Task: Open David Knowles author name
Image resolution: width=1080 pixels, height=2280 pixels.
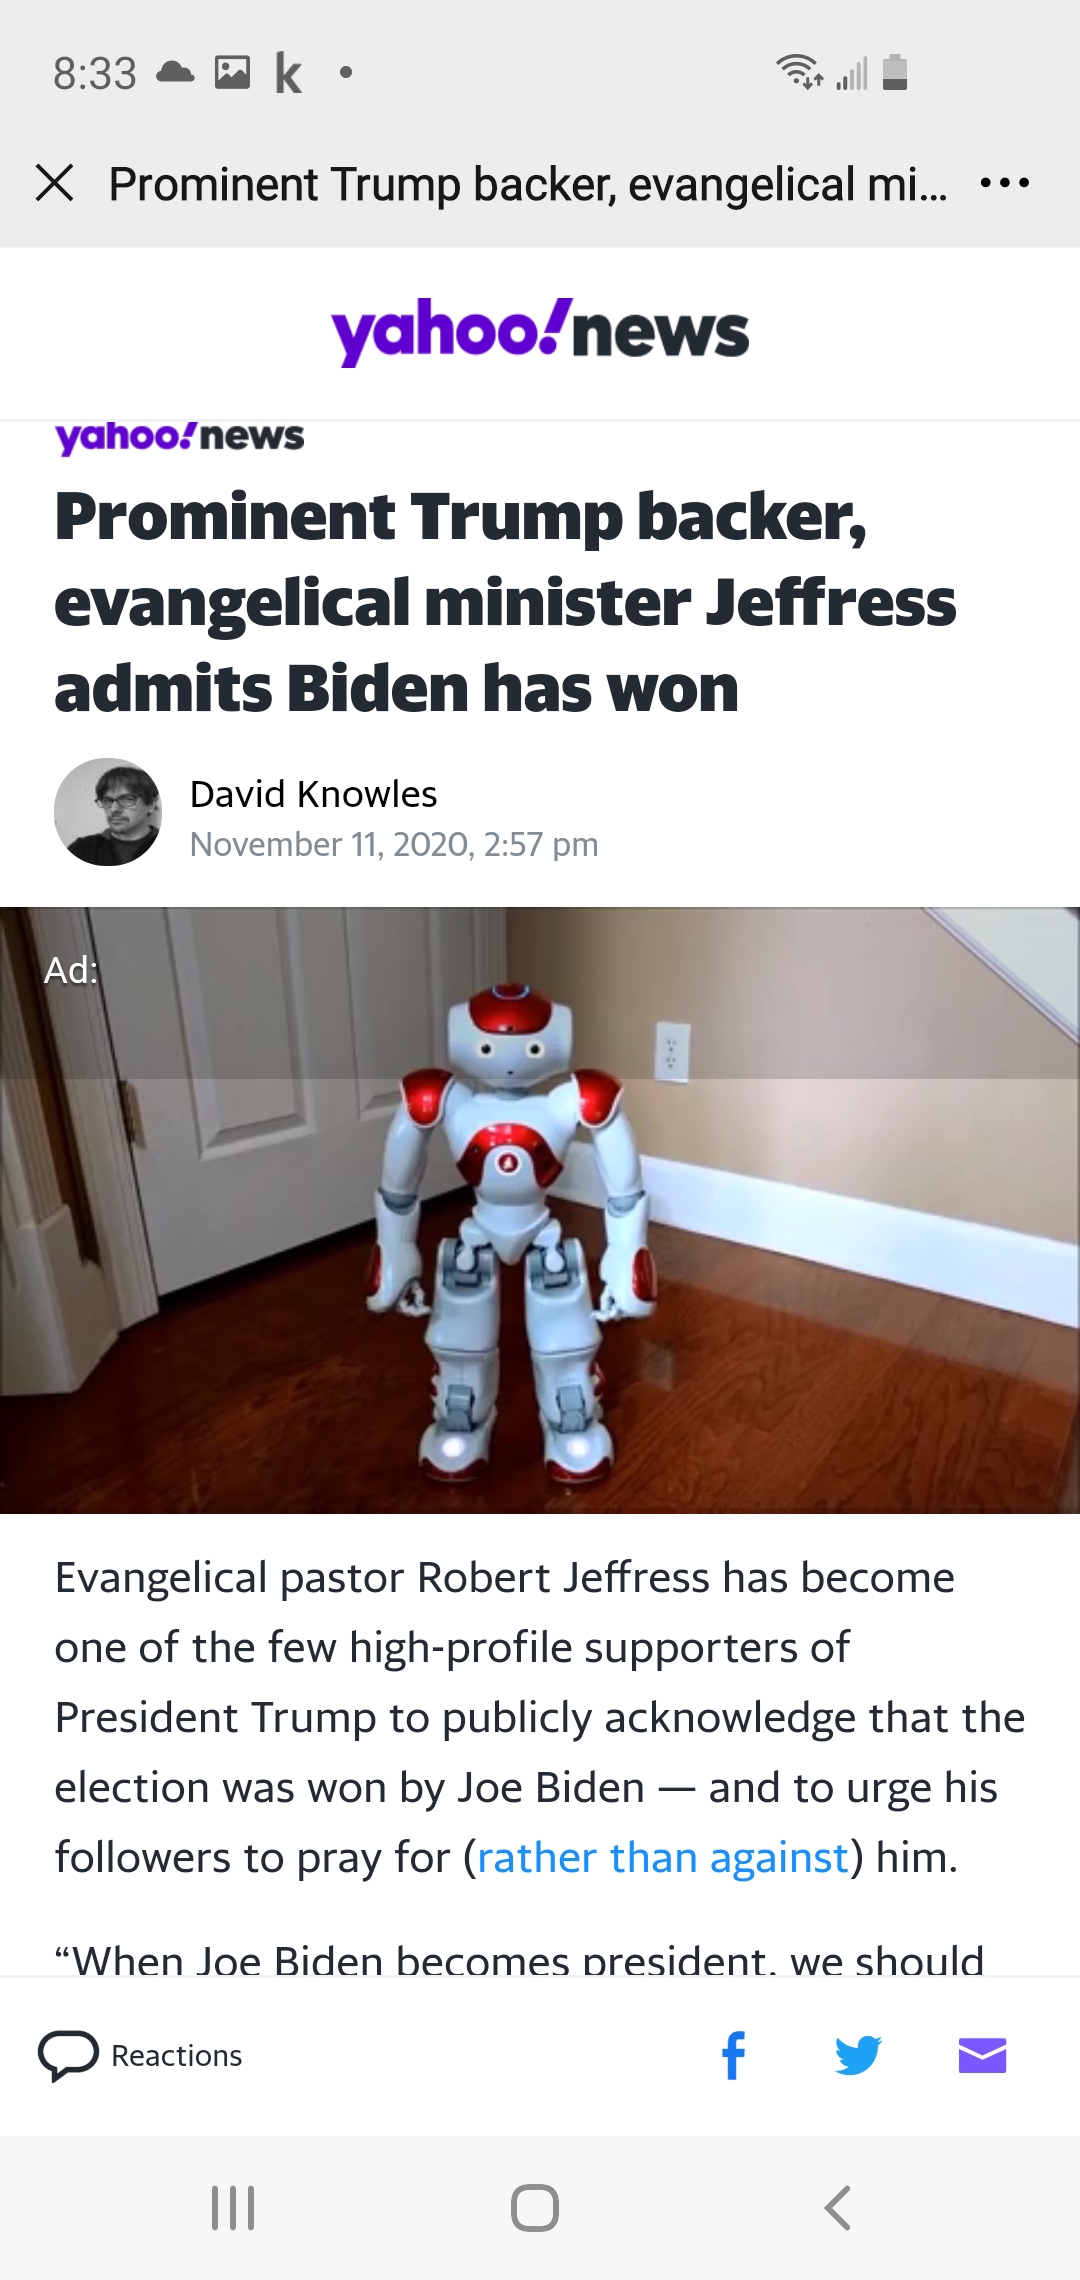Action: [x=314, y=794]
